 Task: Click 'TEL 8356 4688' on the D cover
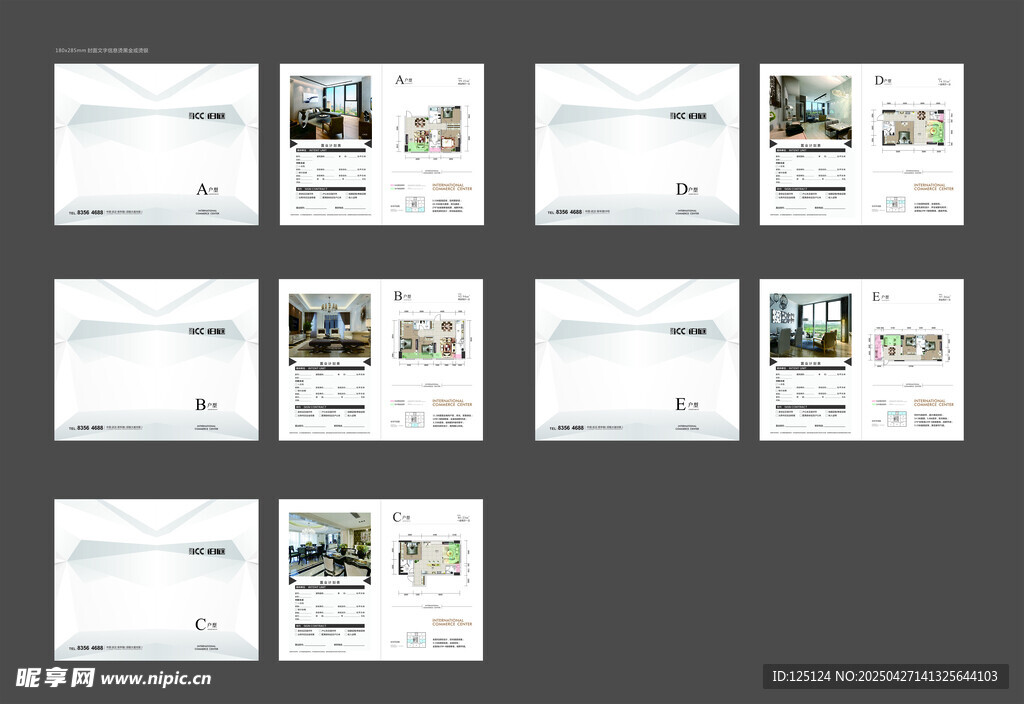pos(565,213)
